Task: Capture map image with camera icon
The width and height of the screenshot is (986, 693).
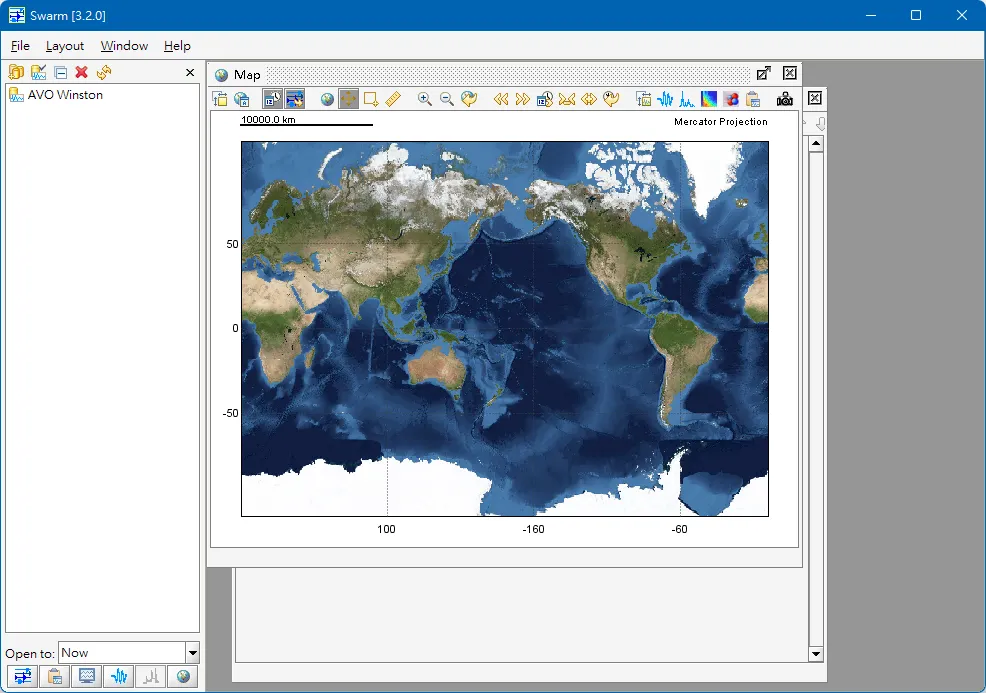Action: pos(785,99)
